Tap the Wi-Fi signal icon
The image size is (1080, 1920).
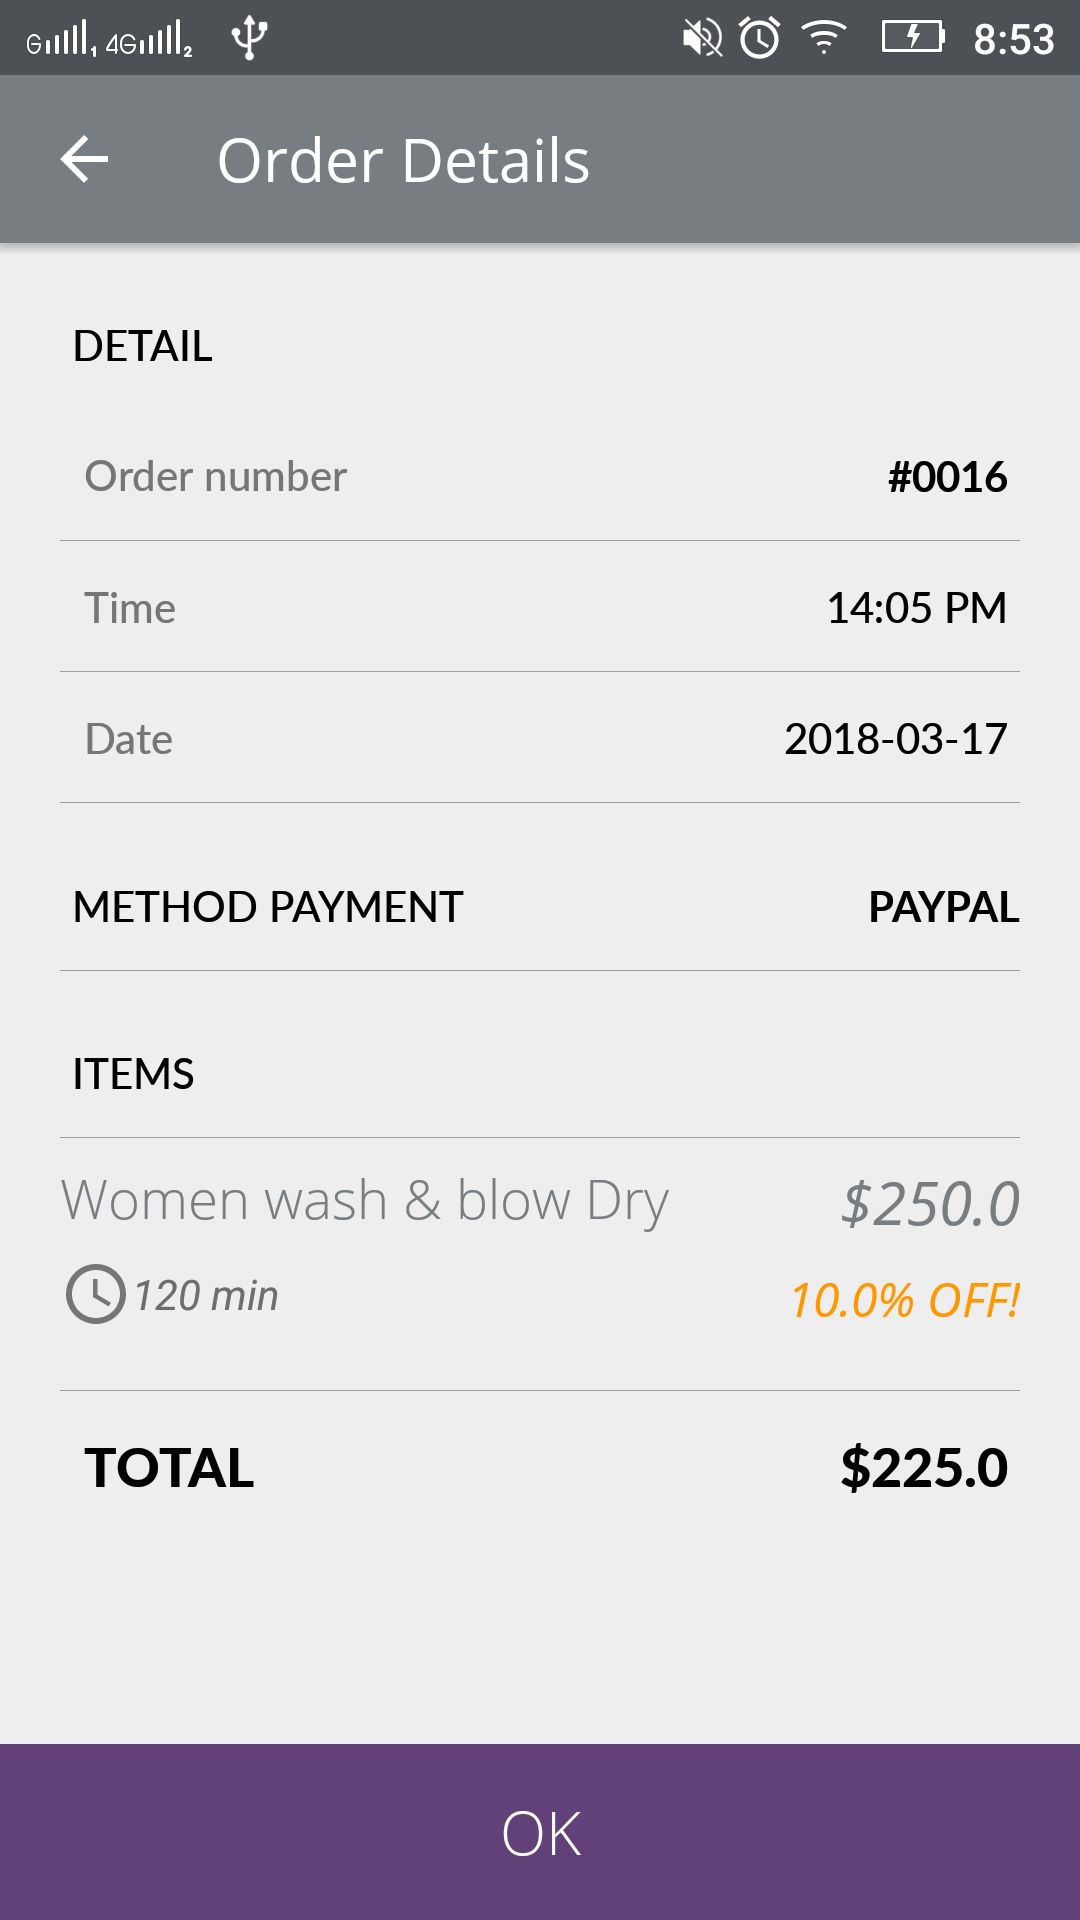pos(824,38)
